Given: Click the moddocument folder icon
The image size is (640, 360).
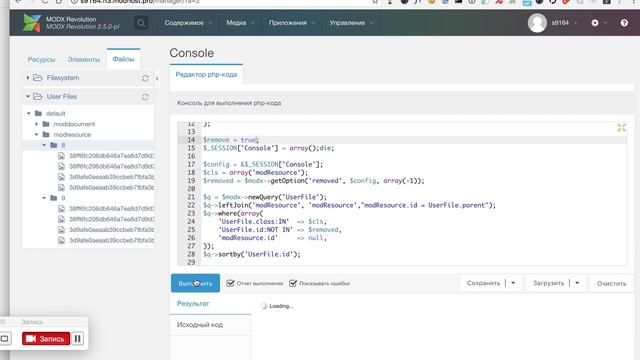Looking at the screenshot, I should pos(46,124).
